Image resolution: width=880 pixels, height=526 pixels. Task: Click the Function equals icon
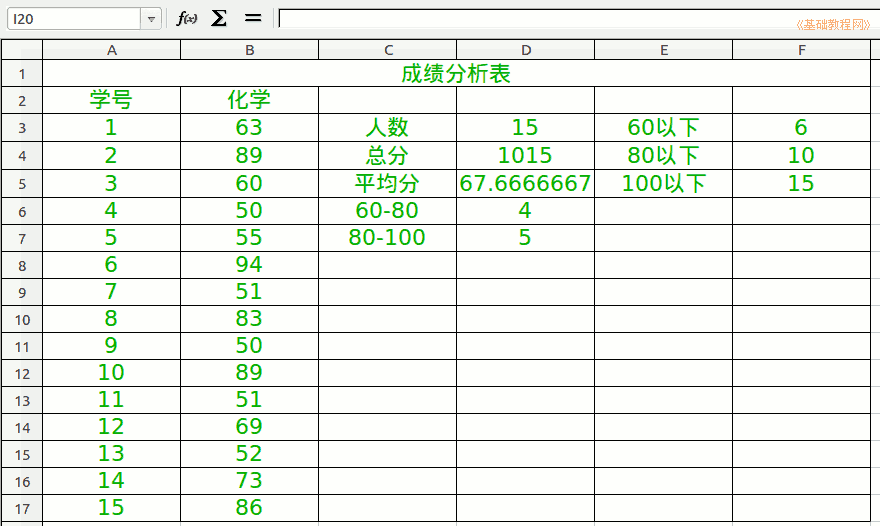pos(253,19)
